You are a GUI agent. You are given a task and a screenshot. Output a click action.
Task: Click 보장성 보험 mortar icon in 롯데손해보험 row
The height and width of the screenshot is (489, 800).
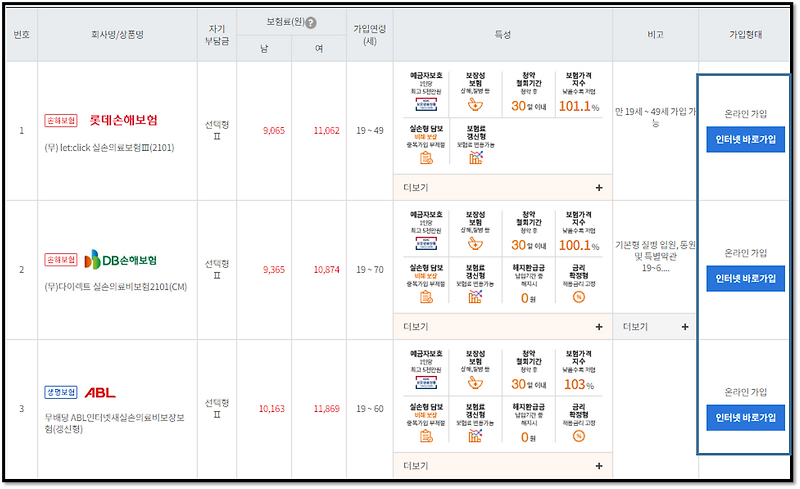[x=475, y=105]
